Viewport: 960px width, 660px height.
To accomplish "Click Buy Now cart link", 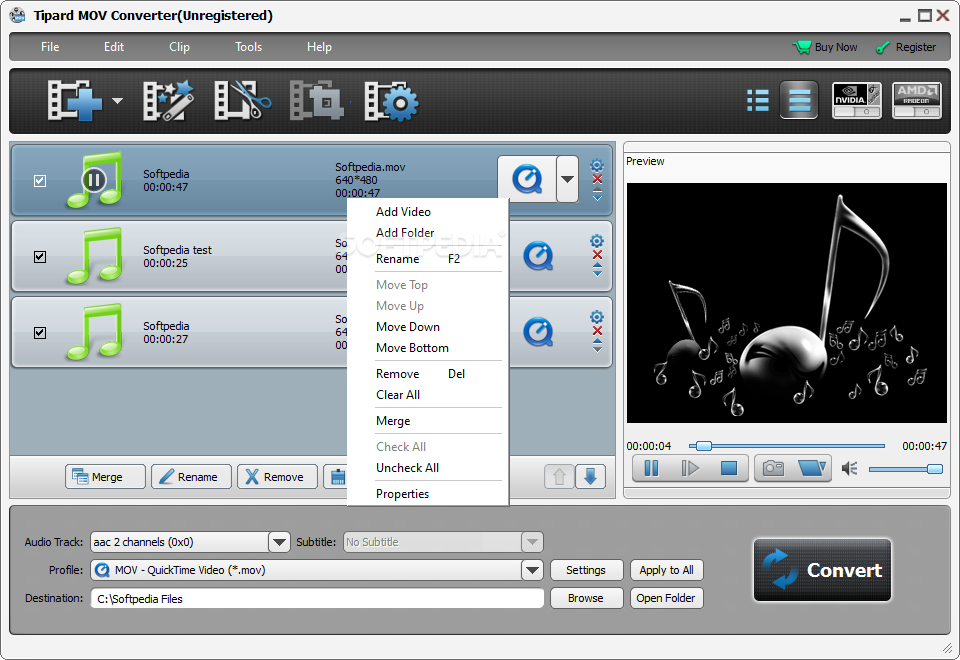I will 825,47.
